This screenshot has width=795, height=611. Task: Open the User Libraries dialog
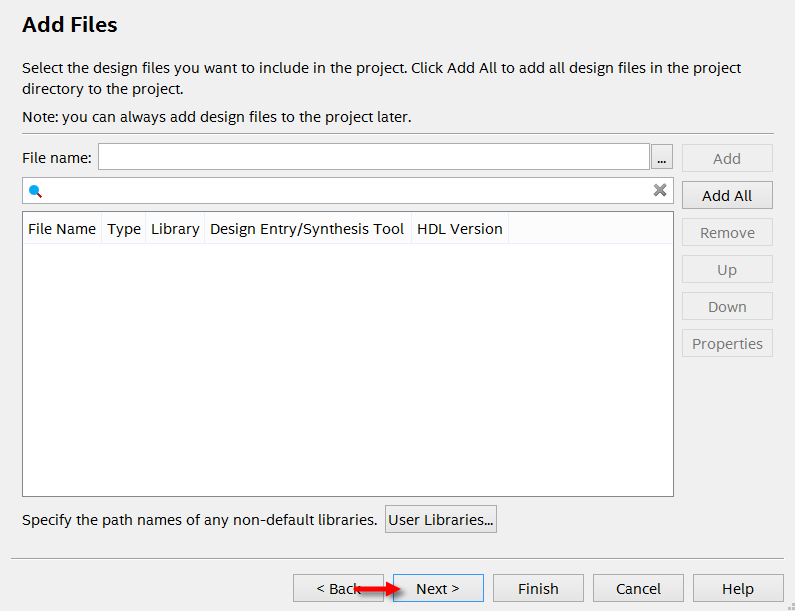point(441,519)
